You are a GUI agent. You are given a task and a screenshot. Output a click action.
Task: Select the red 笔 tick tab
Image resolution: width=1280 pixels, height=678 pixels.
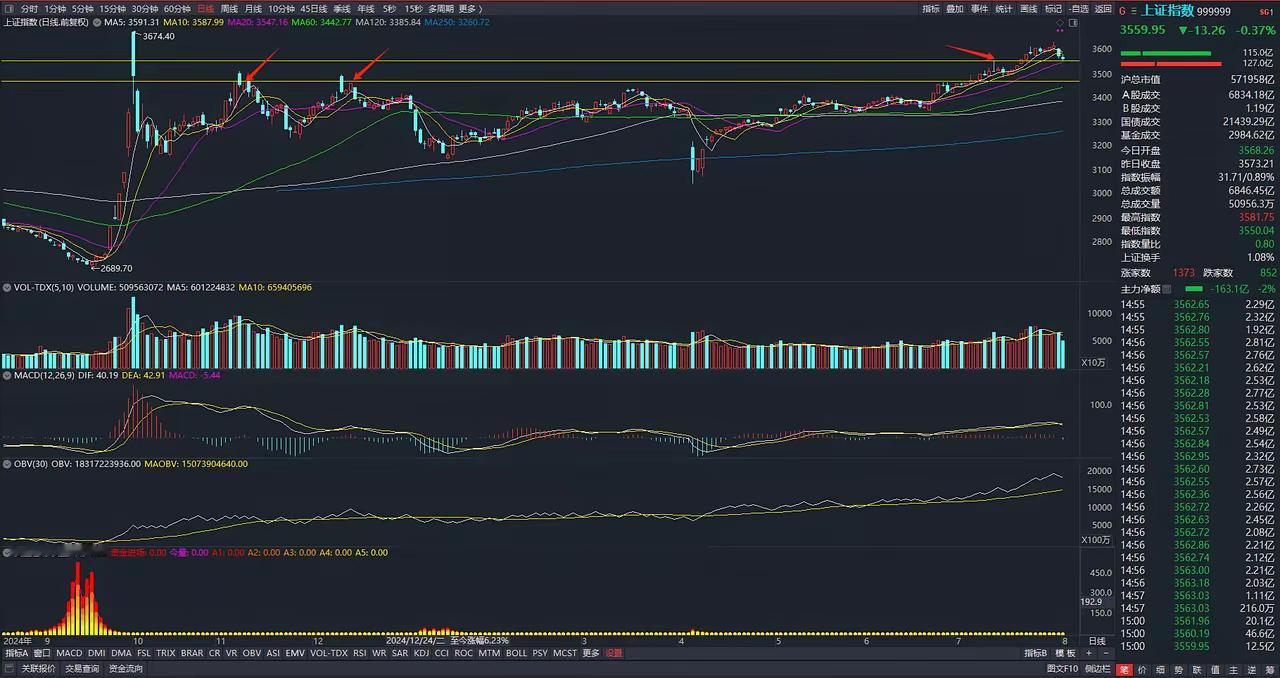pyautogui.click(x=1124, y=669)
